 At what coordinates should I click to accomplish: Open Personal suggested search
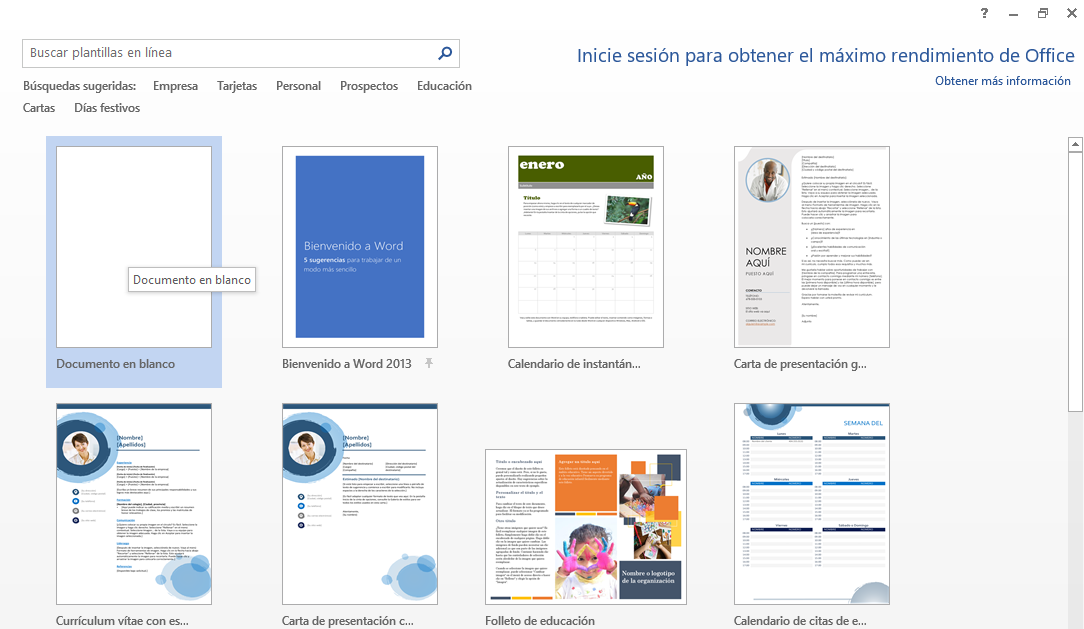pyautogui.click(x=298, y=86)
